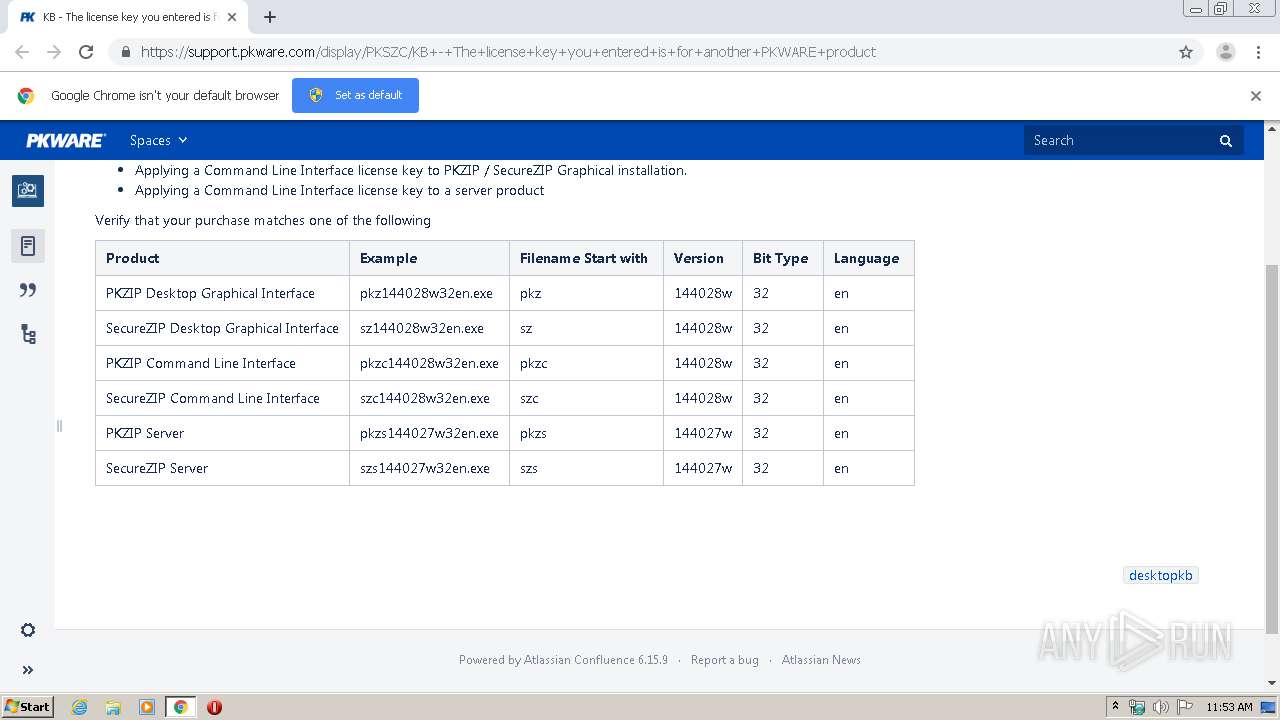Click the red security taskbar icon
The image size is (1280, 720).
pos(214,707)
